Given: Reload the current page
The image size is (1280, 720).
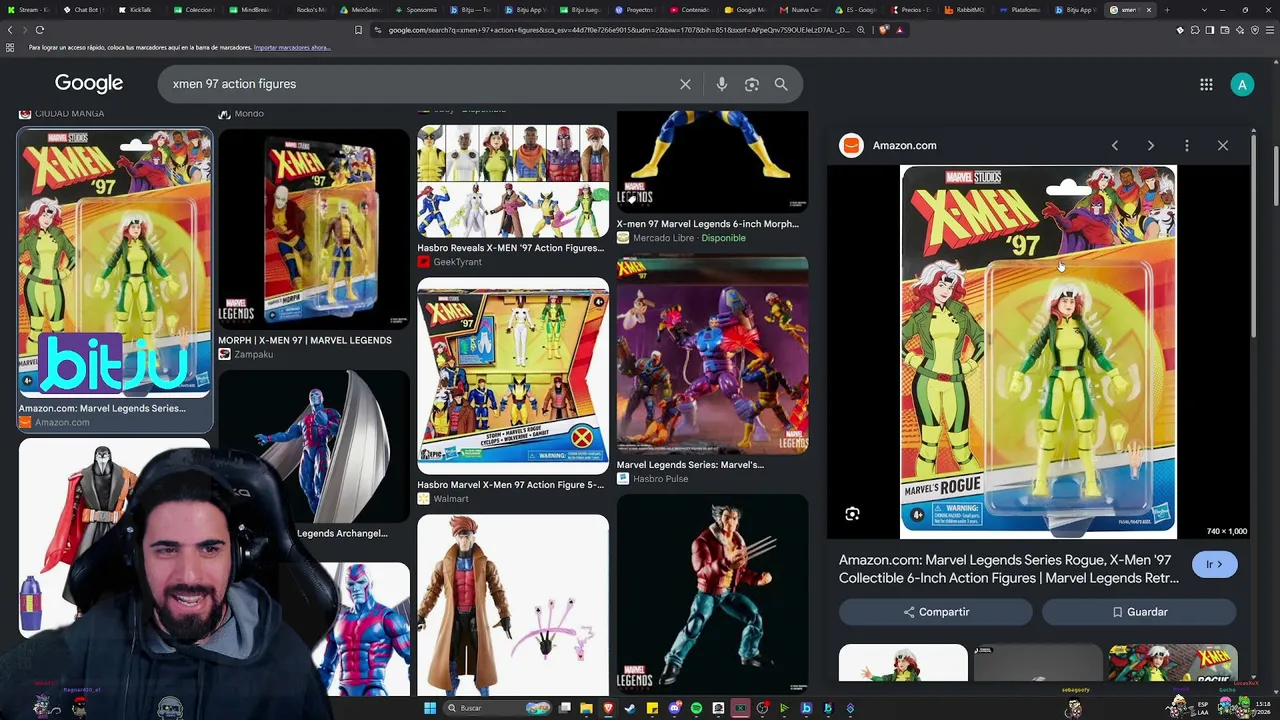Looking at the screenshot, I should pyautogui.click(x=40, y=30).
